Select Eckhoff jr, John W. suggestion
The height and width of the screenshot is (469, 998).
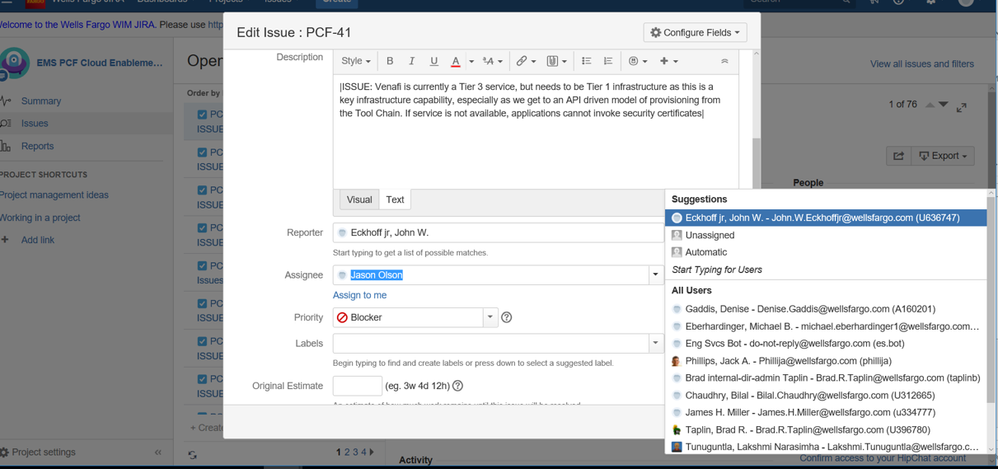pyautogui.click(x=826, y=218)
